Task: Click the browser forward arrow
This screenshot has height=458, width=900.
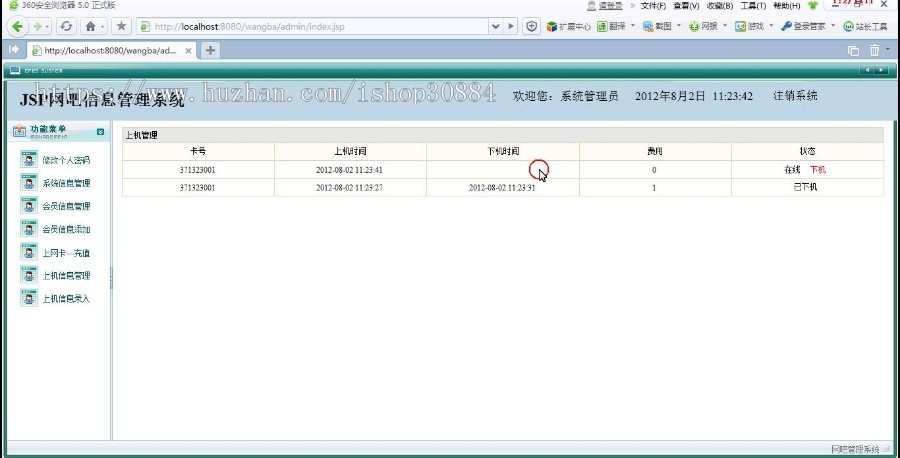Action: tap(37, 26)
